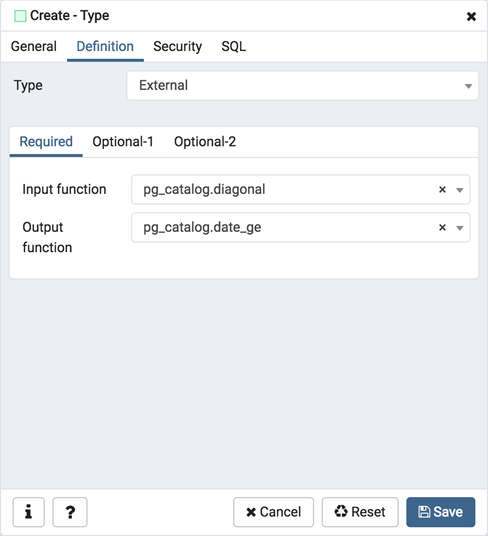This screenshot has height=536, width=488.
Task: Select the Definition tab
Action: click(x=105, y=46)
